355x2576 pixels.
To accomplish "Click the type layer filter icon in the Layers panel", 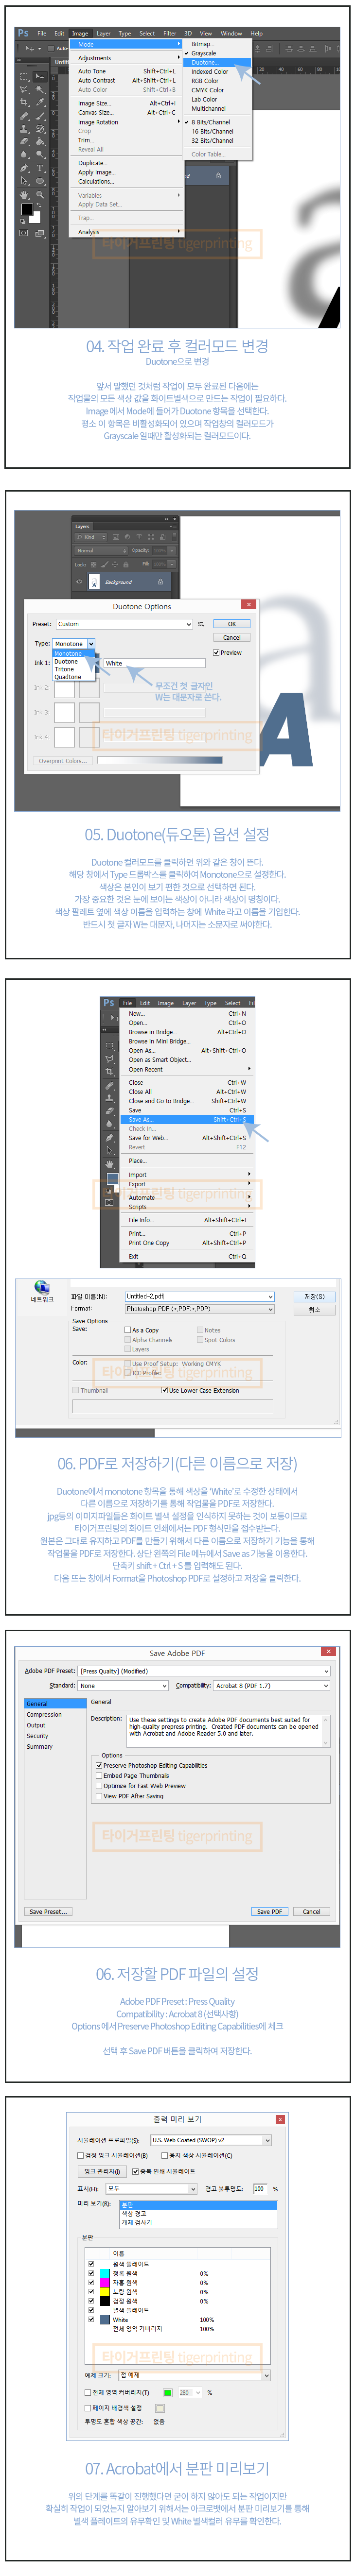I will point(139,537).
